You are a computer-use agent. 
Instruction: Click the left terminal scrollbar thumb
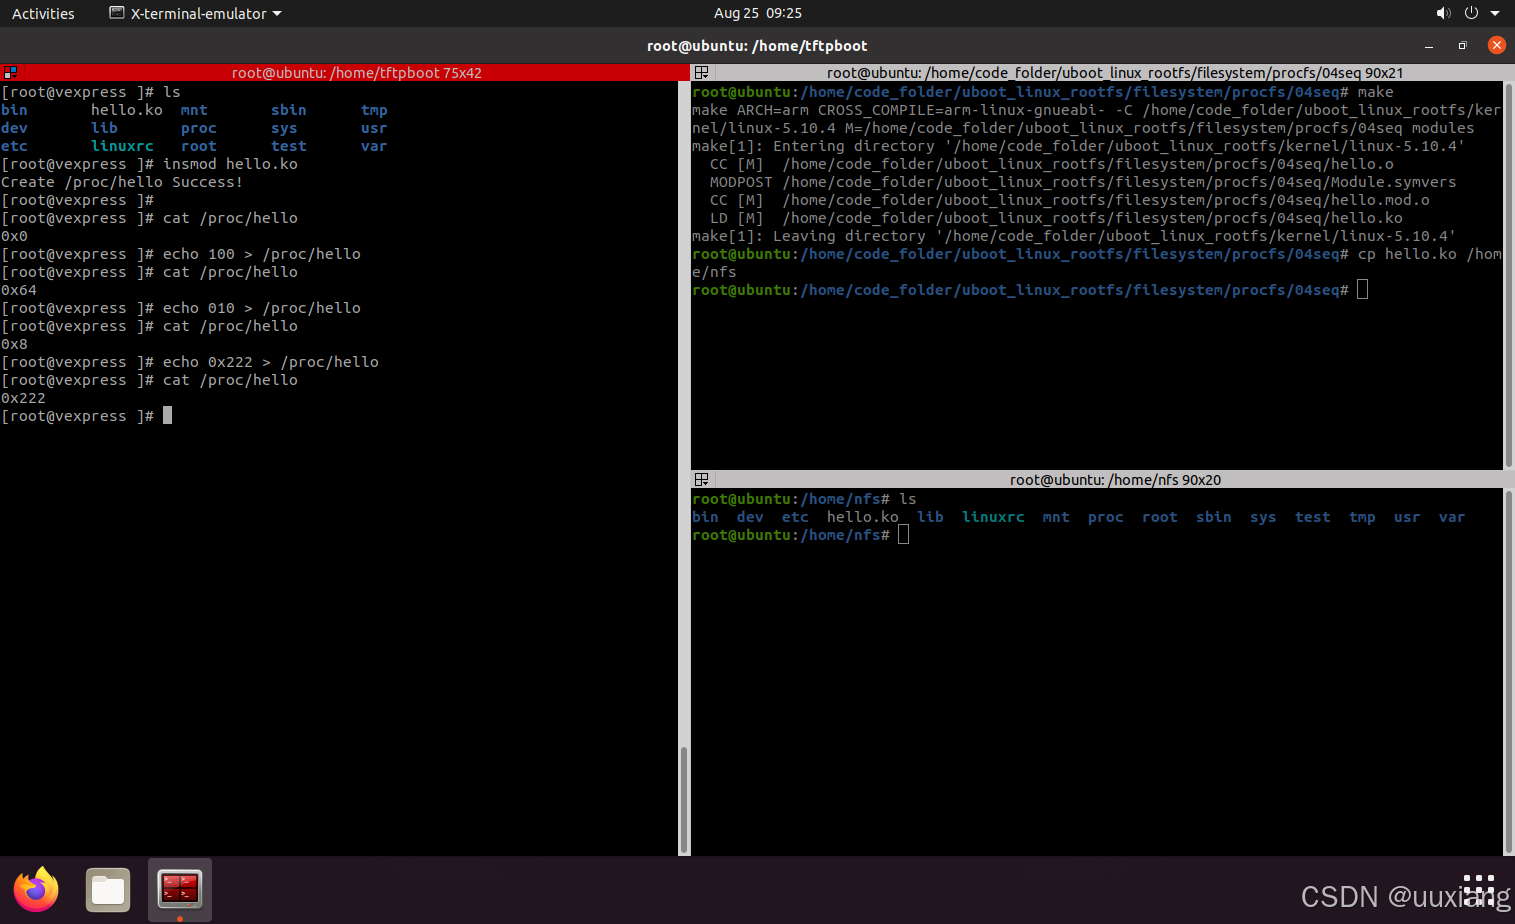coord(684,800)
